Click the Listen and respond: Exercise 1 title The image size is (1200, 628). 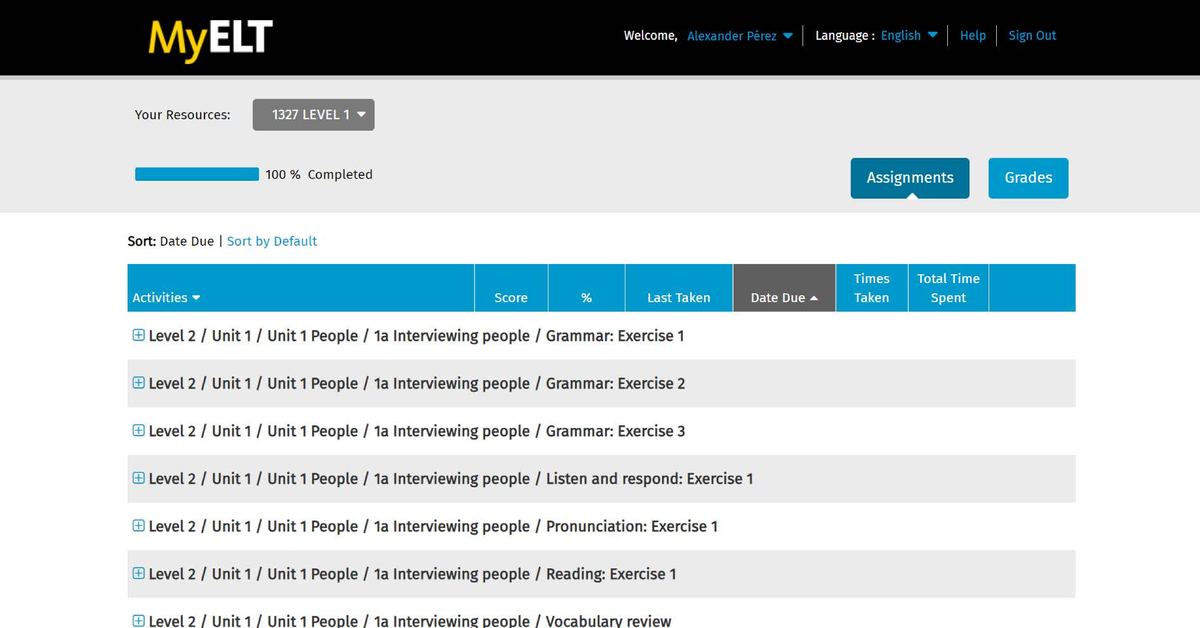coord(451,478)
